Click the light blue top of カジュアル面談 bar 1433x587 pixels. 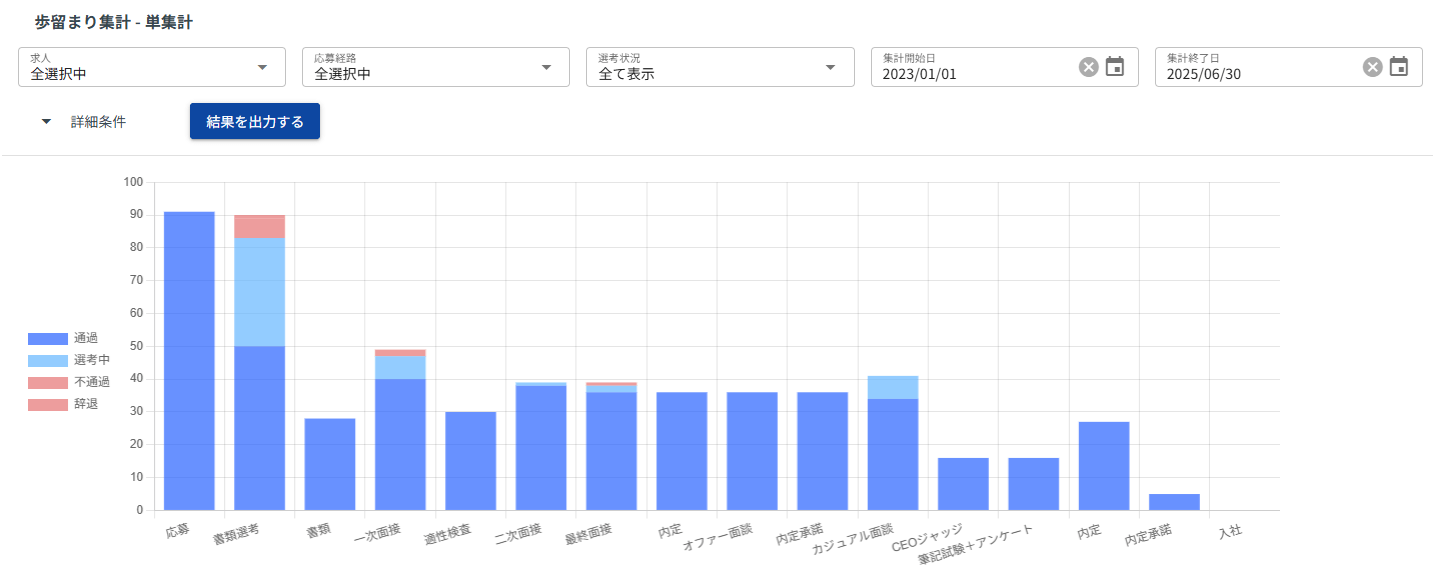(x=893, y=387)
